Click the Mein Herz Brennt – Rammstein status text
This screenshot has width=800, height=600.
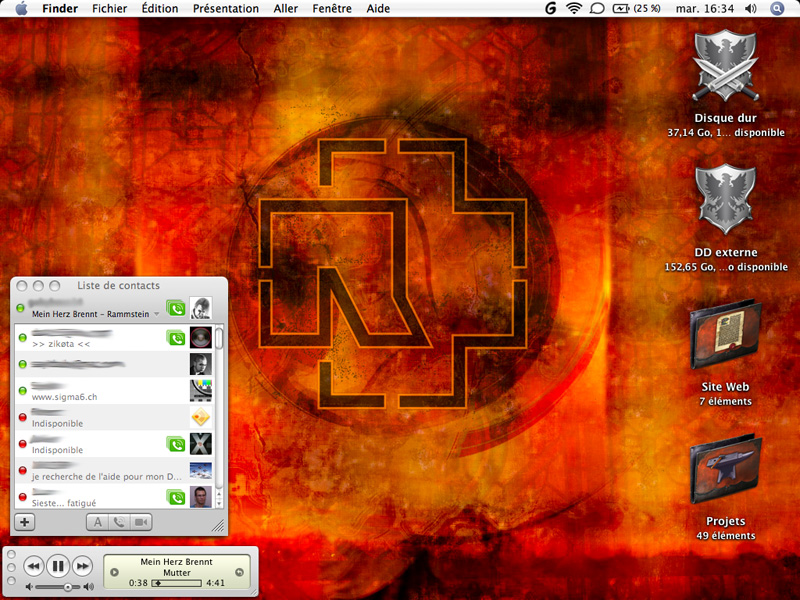(90, 314)
